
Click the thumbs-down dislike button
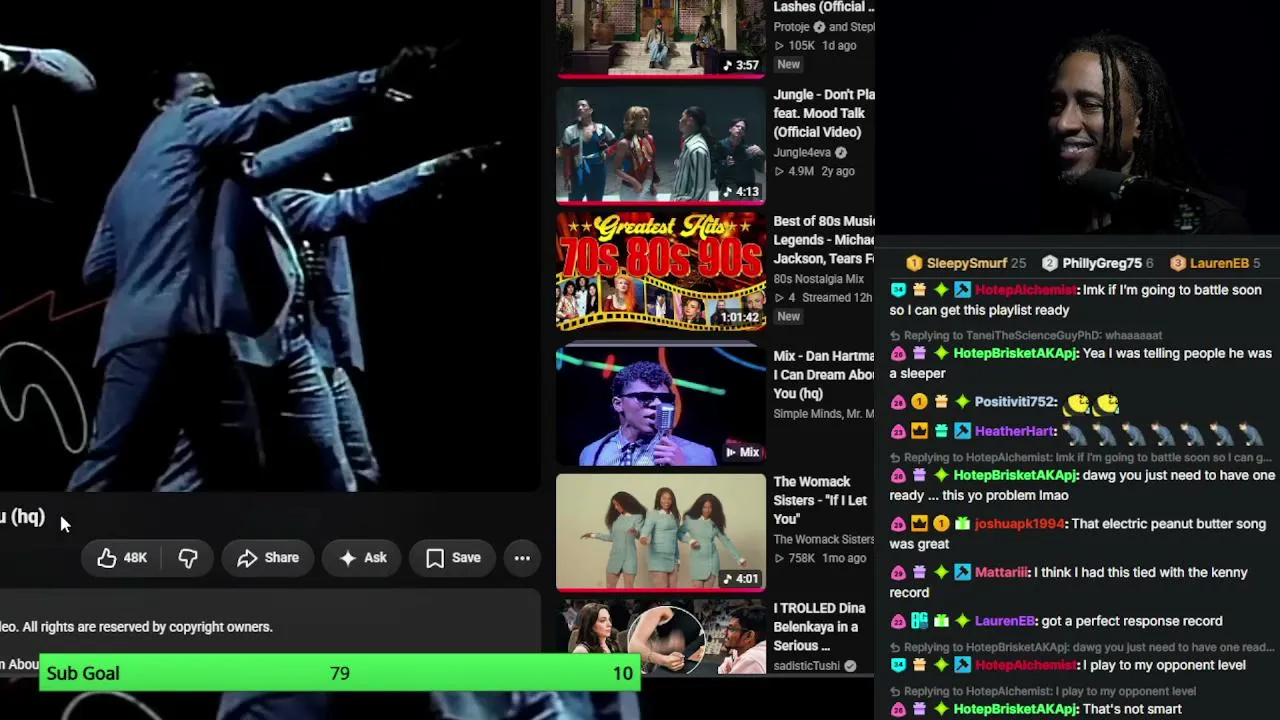pos(188,558)
